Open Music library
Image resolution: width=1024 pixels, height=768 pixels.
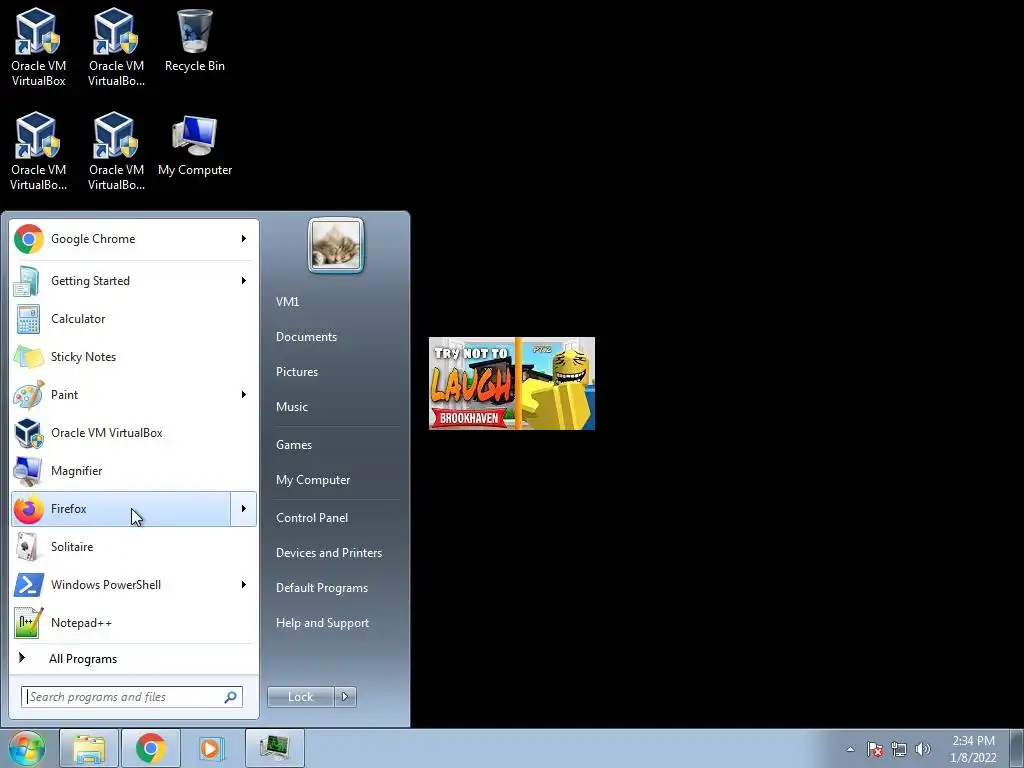292,407
